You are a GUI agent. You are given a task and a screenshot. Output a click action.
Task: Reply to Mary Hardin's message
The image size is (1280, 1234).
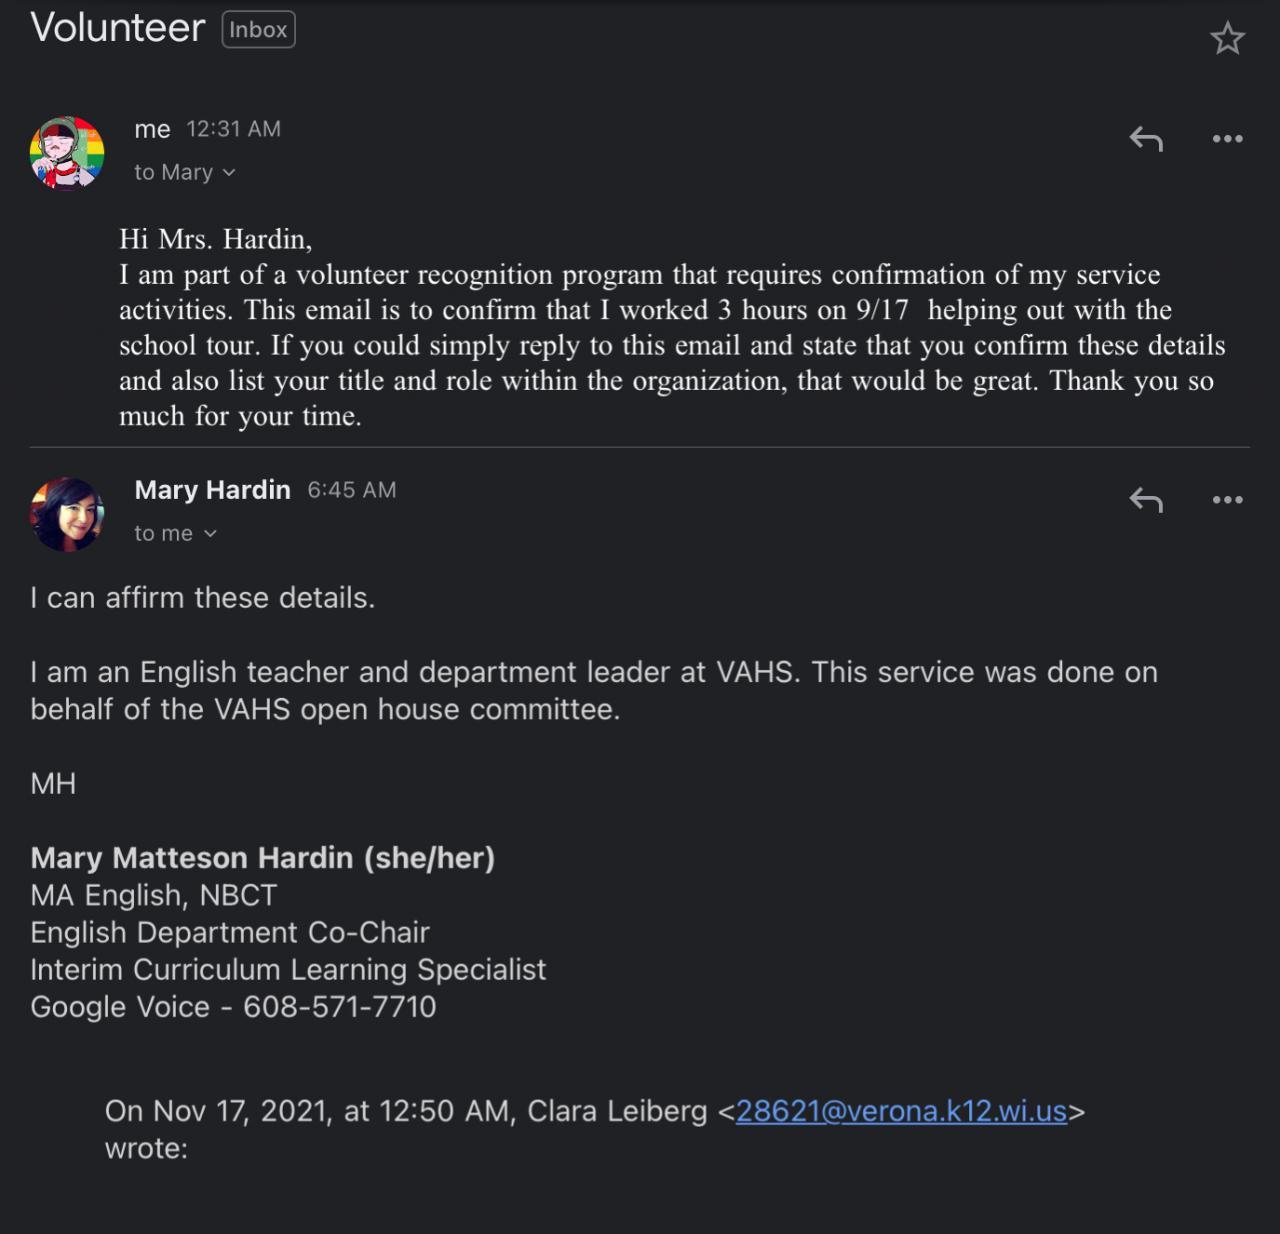[x=1146, y=499]
